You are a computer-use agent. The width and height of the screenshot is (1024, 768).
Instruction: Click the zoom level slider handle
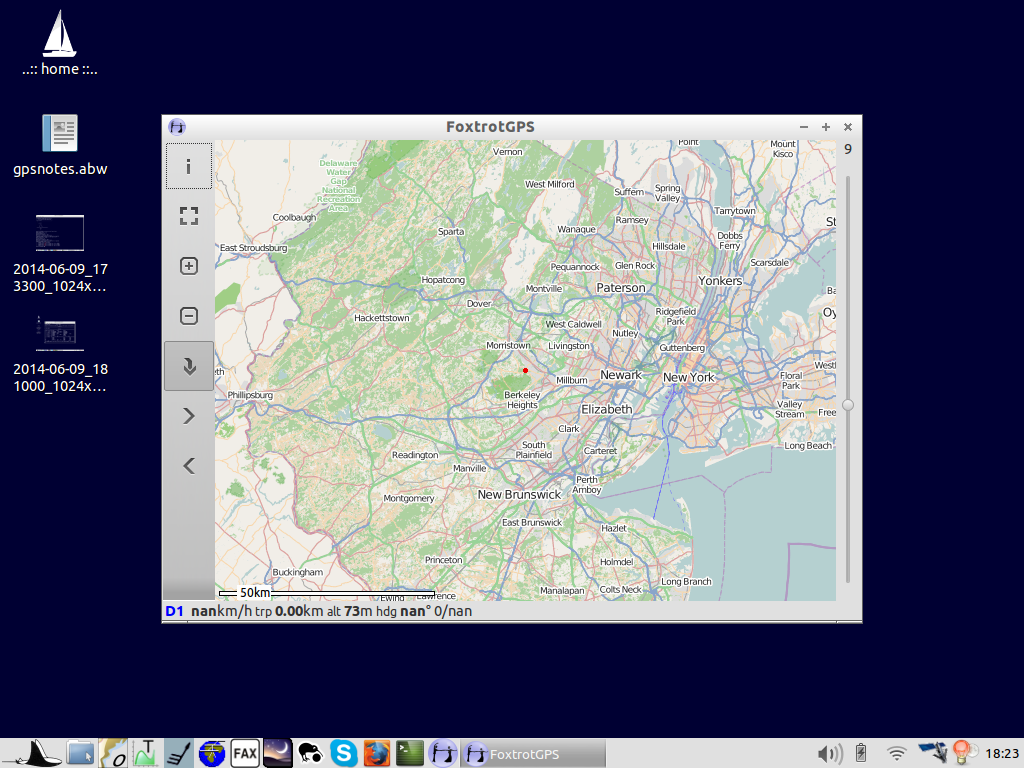pyautogui.click(x=848, y=405)
